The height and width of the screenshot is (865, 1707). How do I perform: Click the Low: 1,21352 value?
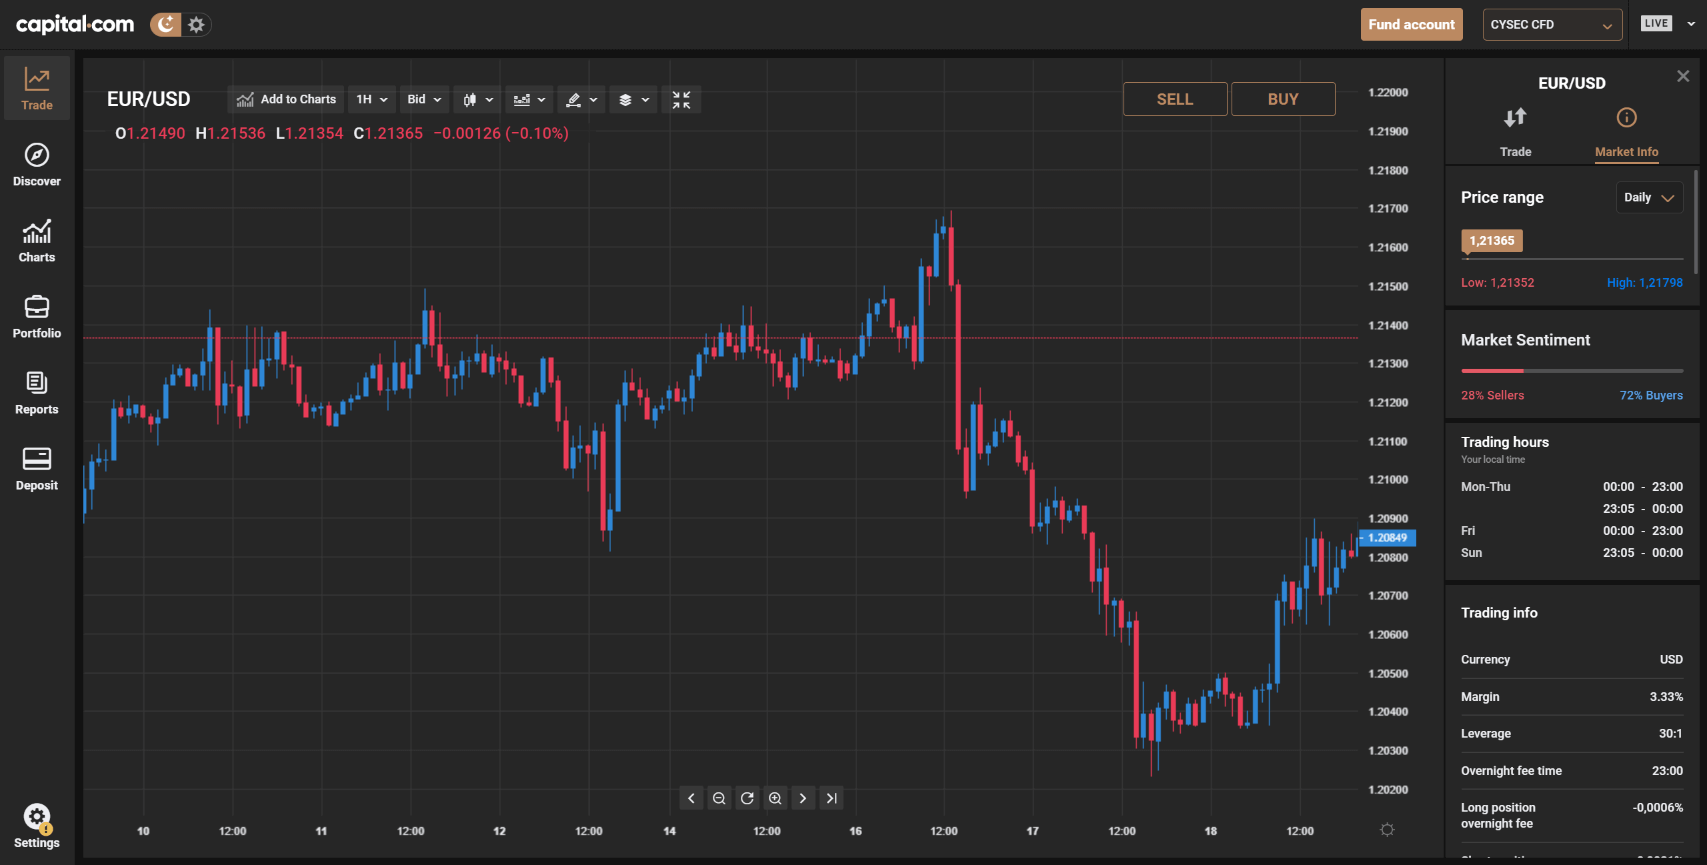pyautogui.click(x=1497, y=283)
